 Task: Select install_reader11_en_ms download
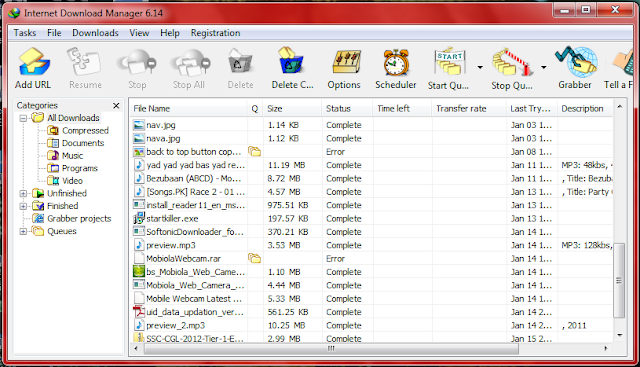(x=371, y=205)
